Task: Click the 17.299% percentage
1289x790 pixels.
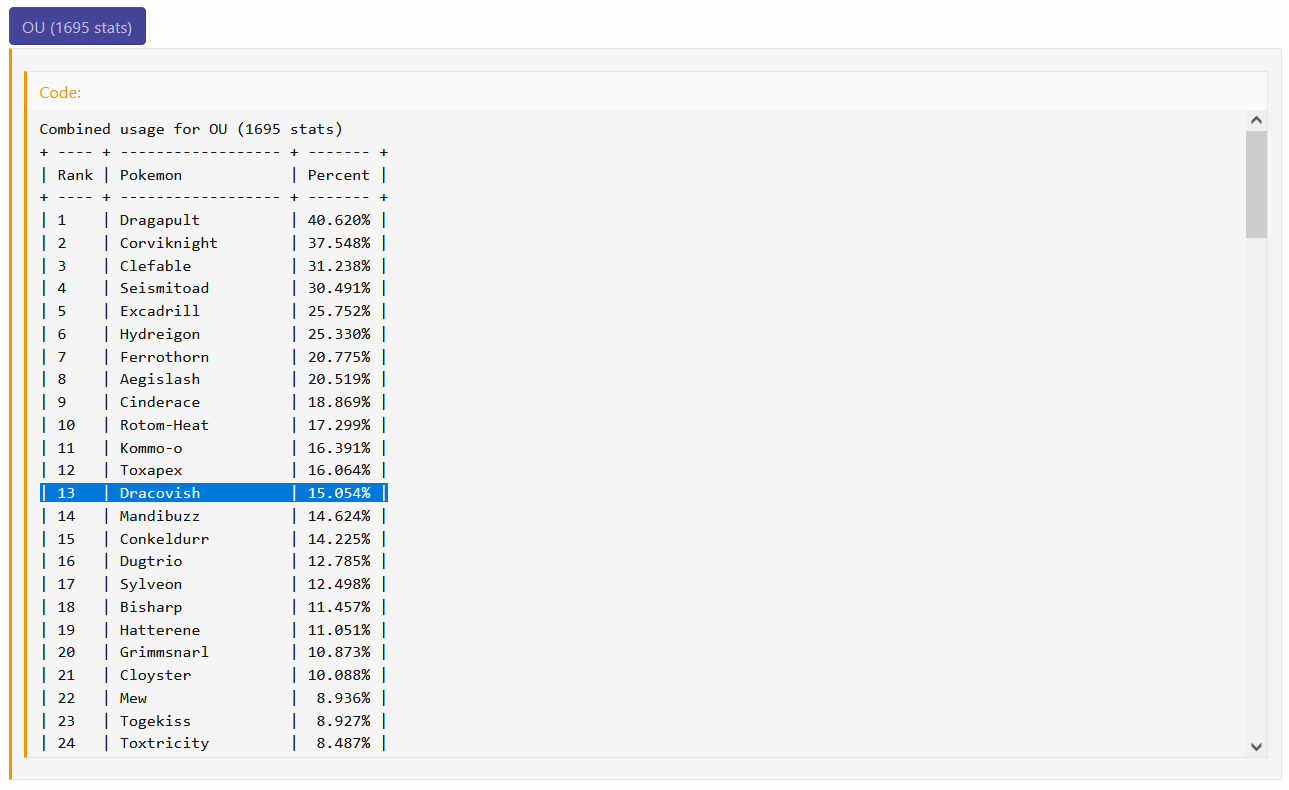Action: [x=339, y=425]
